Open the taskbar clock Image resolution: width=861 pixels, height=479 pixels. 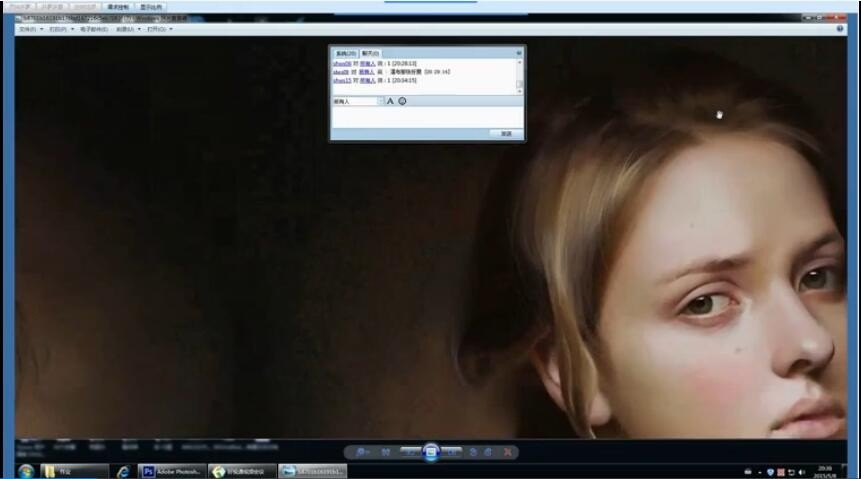pyautogui.click(x=825, y=472)
